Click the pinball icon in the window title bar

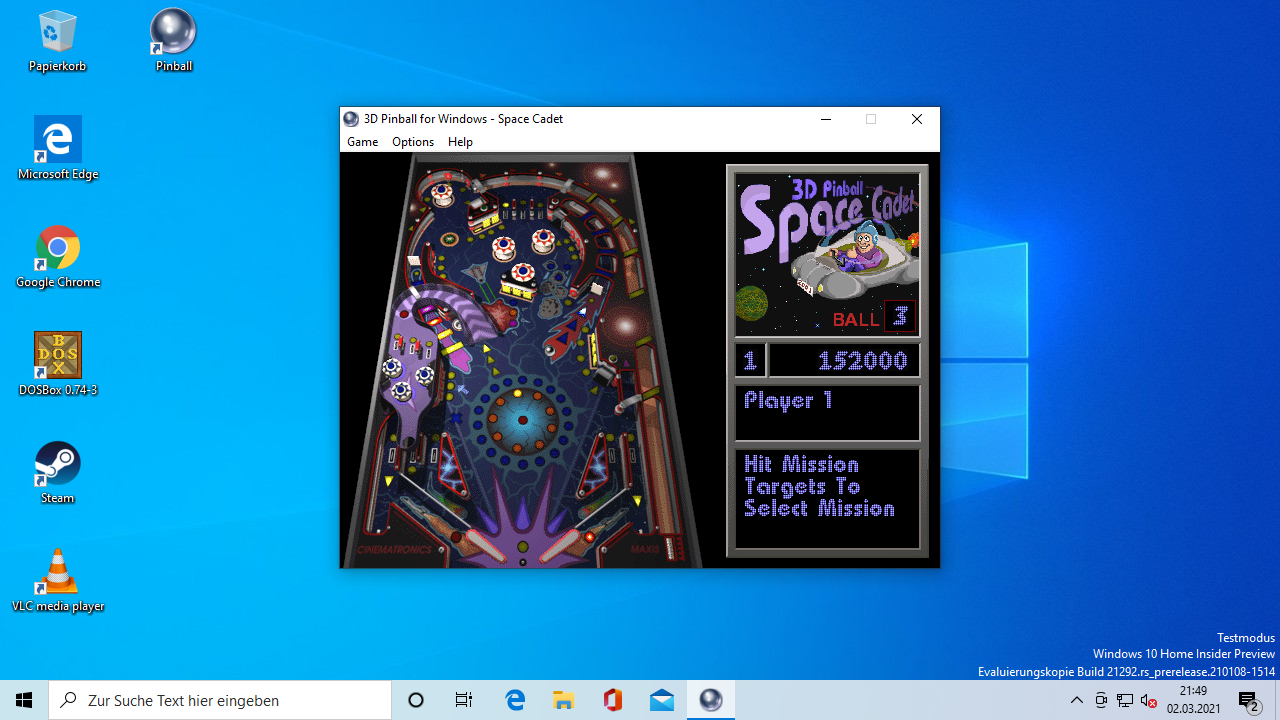coord(351,119)
